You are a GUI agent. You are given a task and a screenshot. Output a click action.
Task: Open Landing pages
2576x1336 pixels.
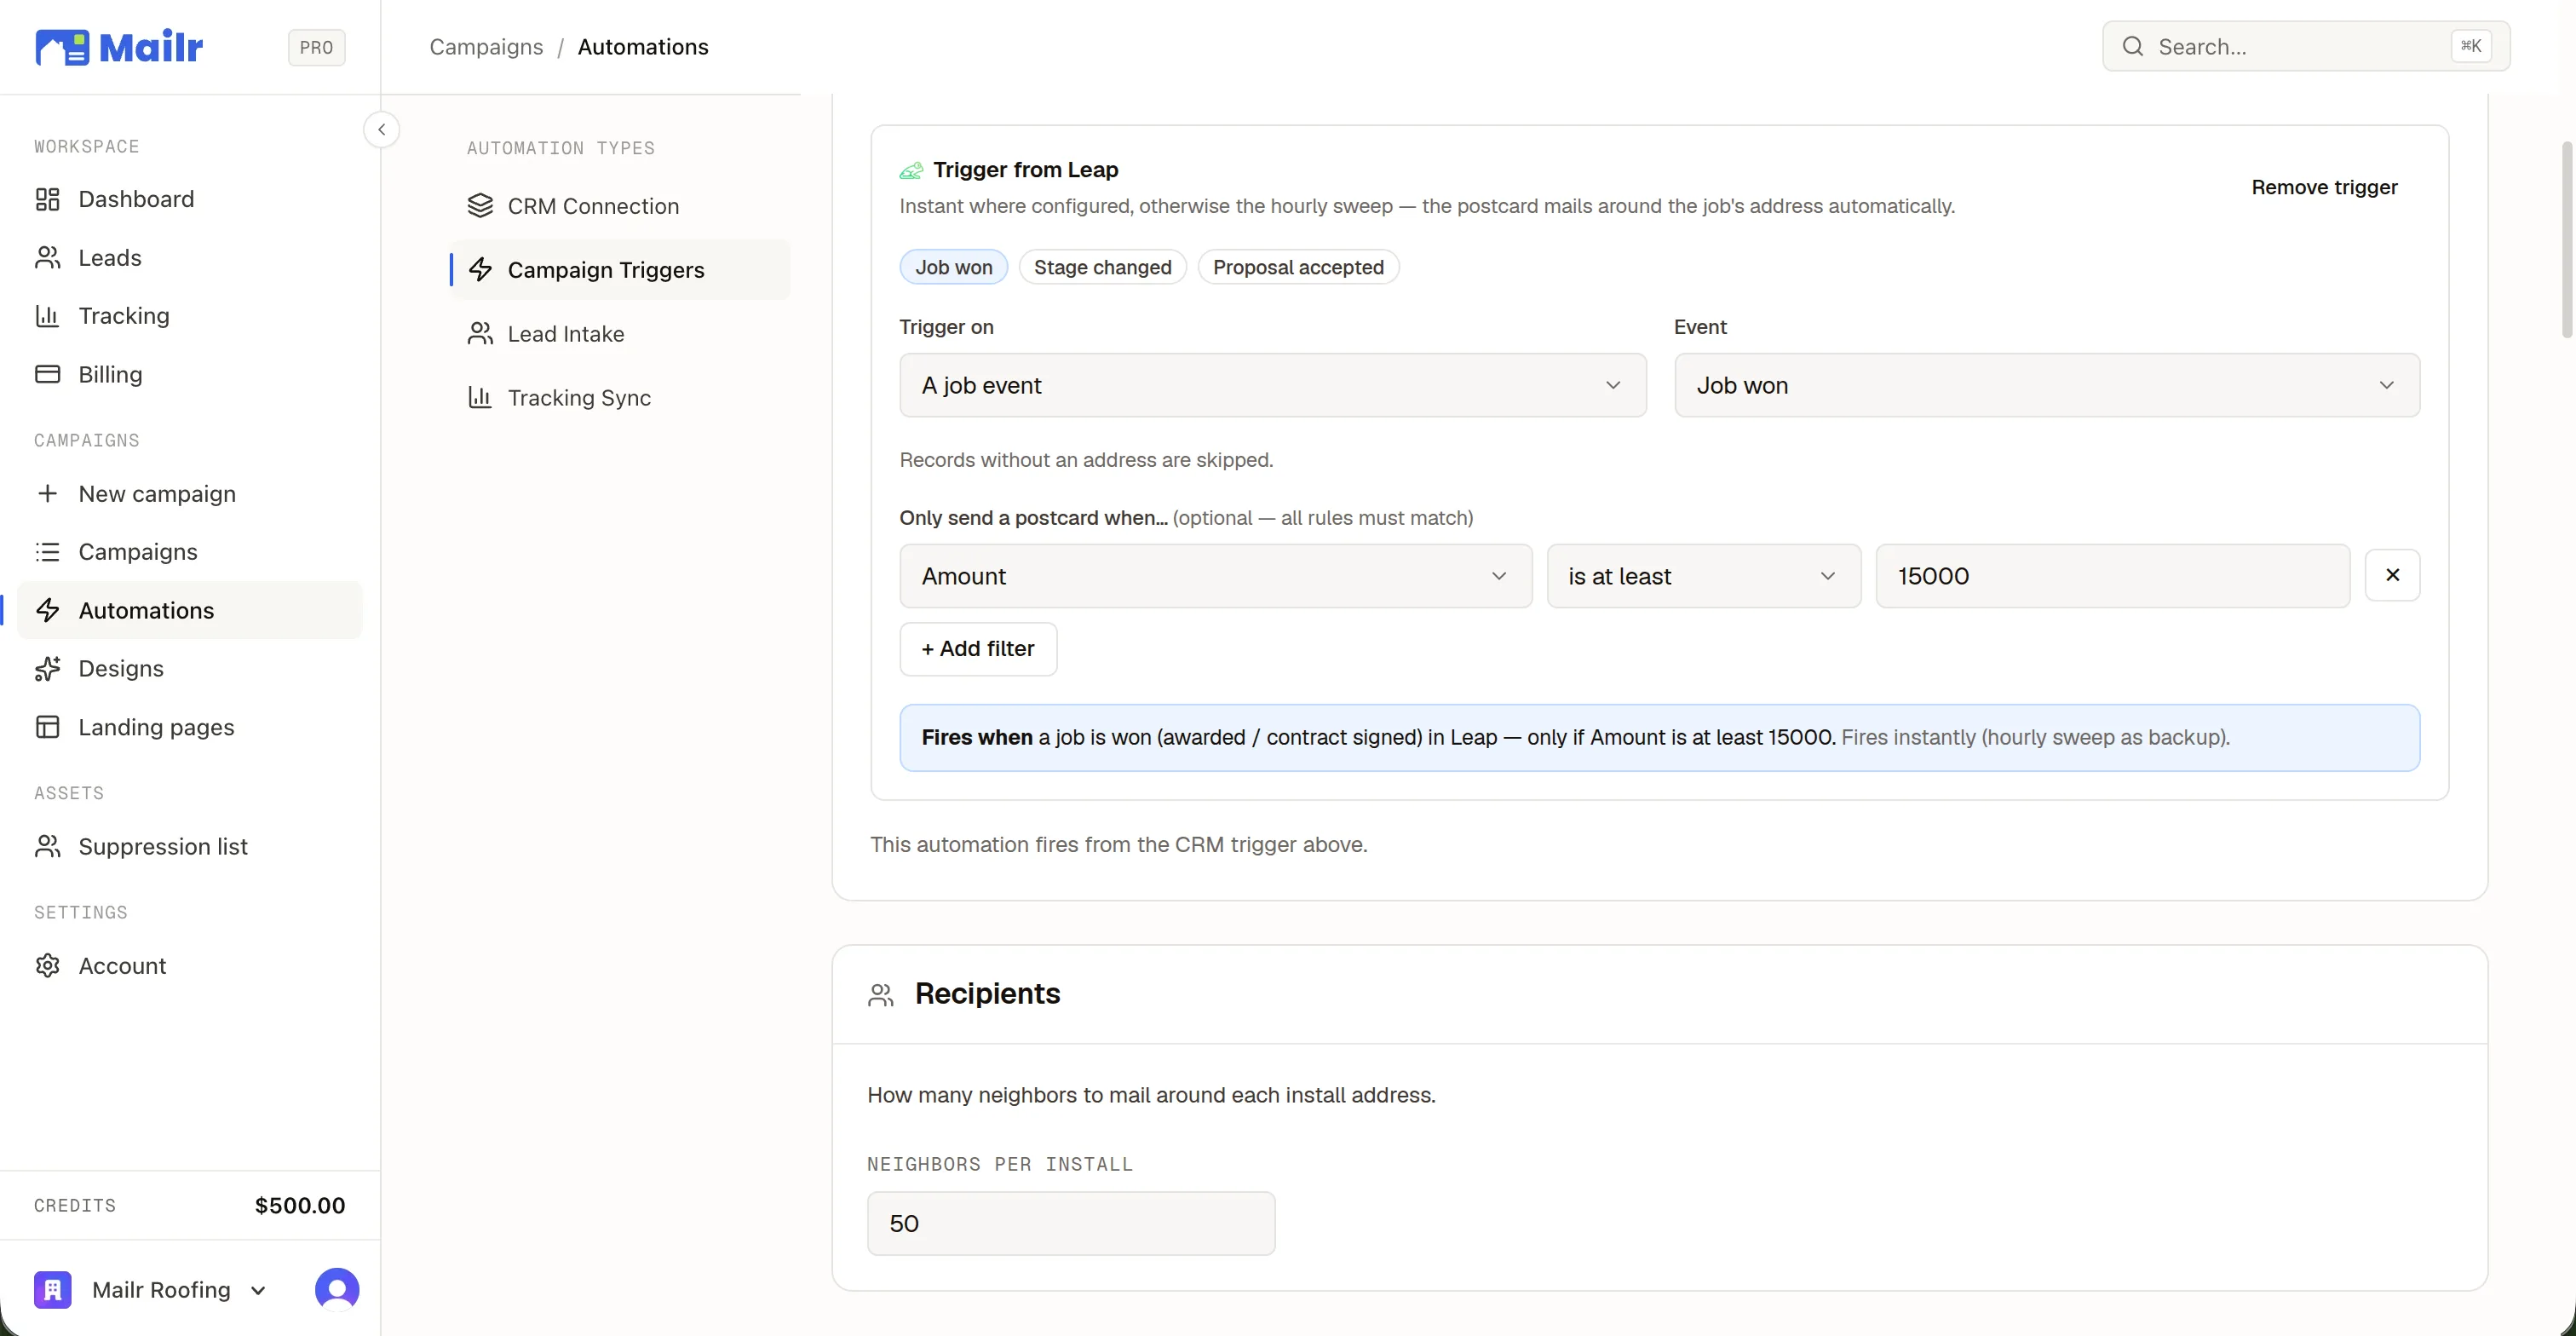tap(190, 727)
